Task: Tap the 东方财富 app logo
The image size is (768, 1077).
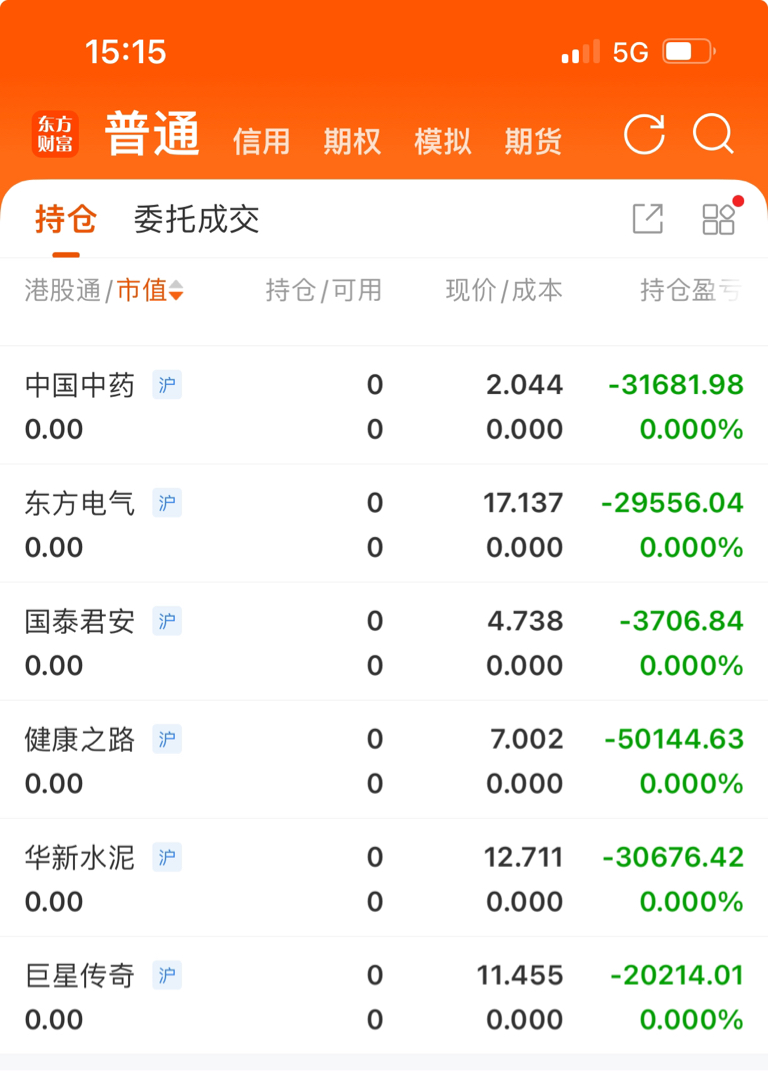Action: click(x=55, y=134)
